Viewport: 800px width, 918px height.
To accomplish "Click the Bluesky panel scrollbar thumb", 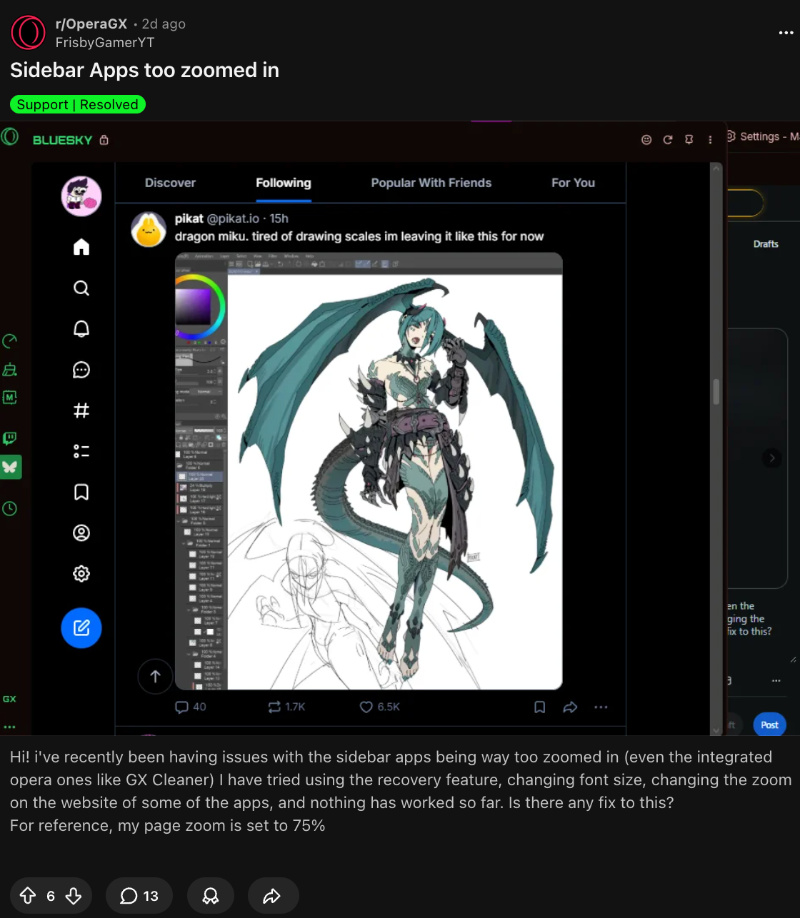I will [716, 392].
